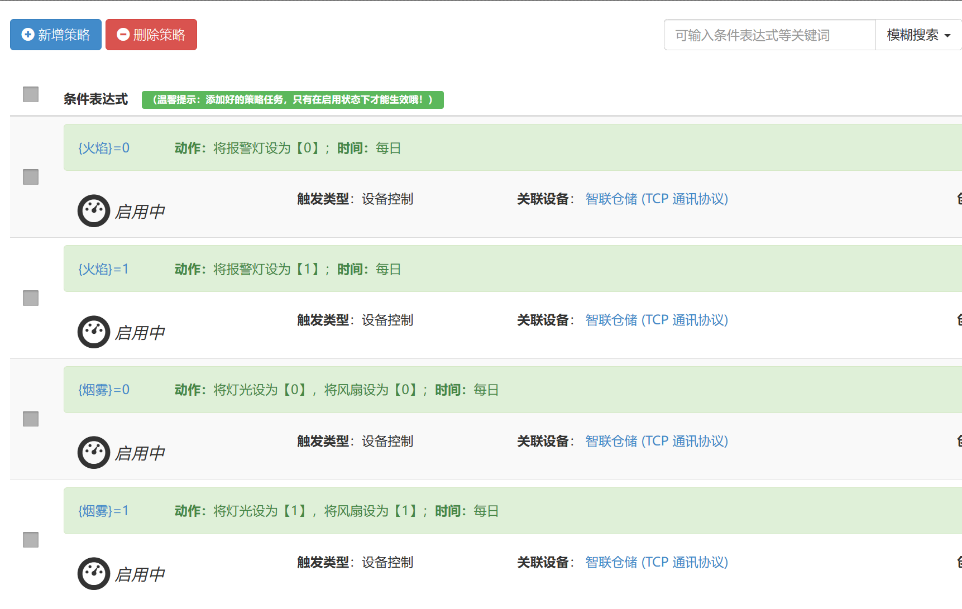Open 智联仓储 device link in first row

click(656, 199)
